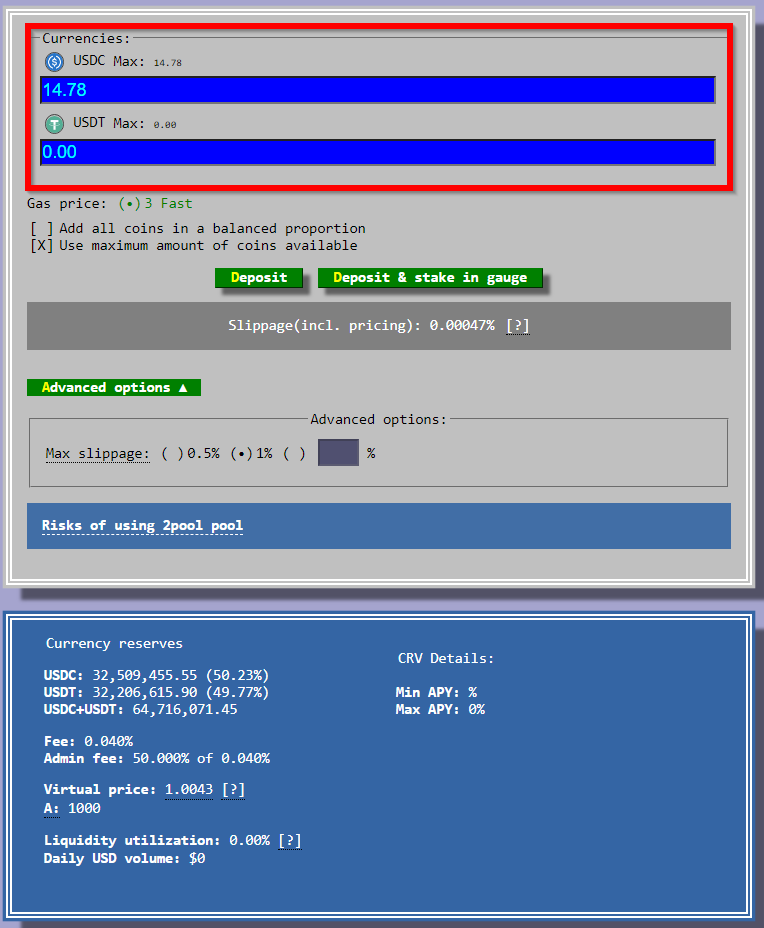Click the A: amplification label

(51, 808)
